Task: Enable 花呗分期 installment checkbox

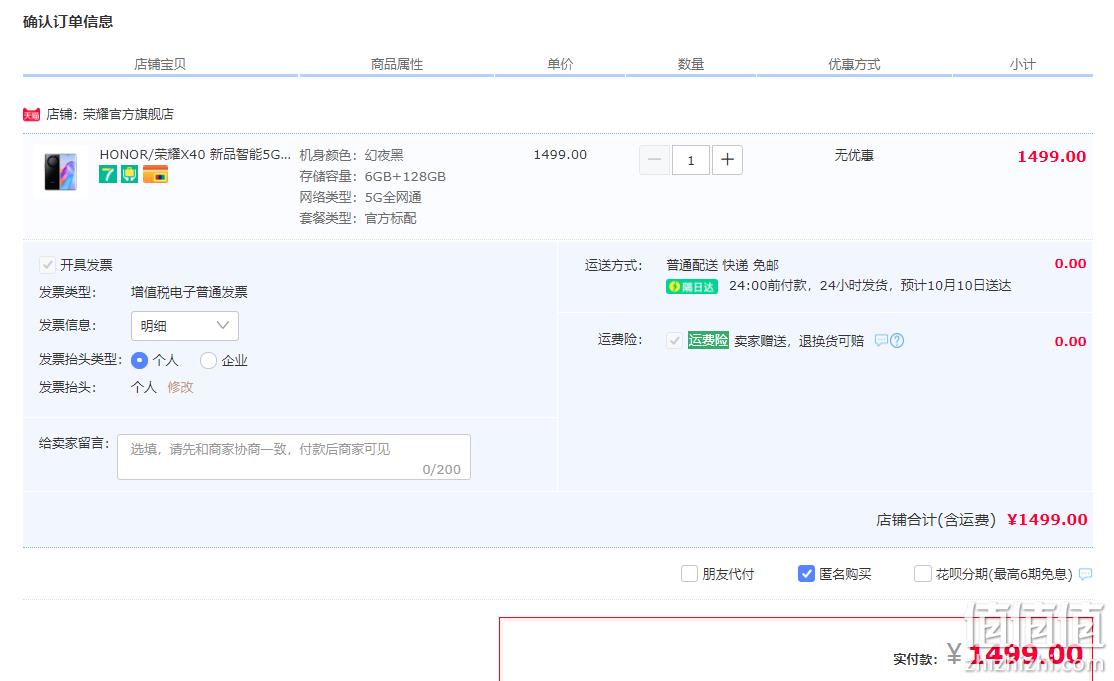Action: coord(923,573)
